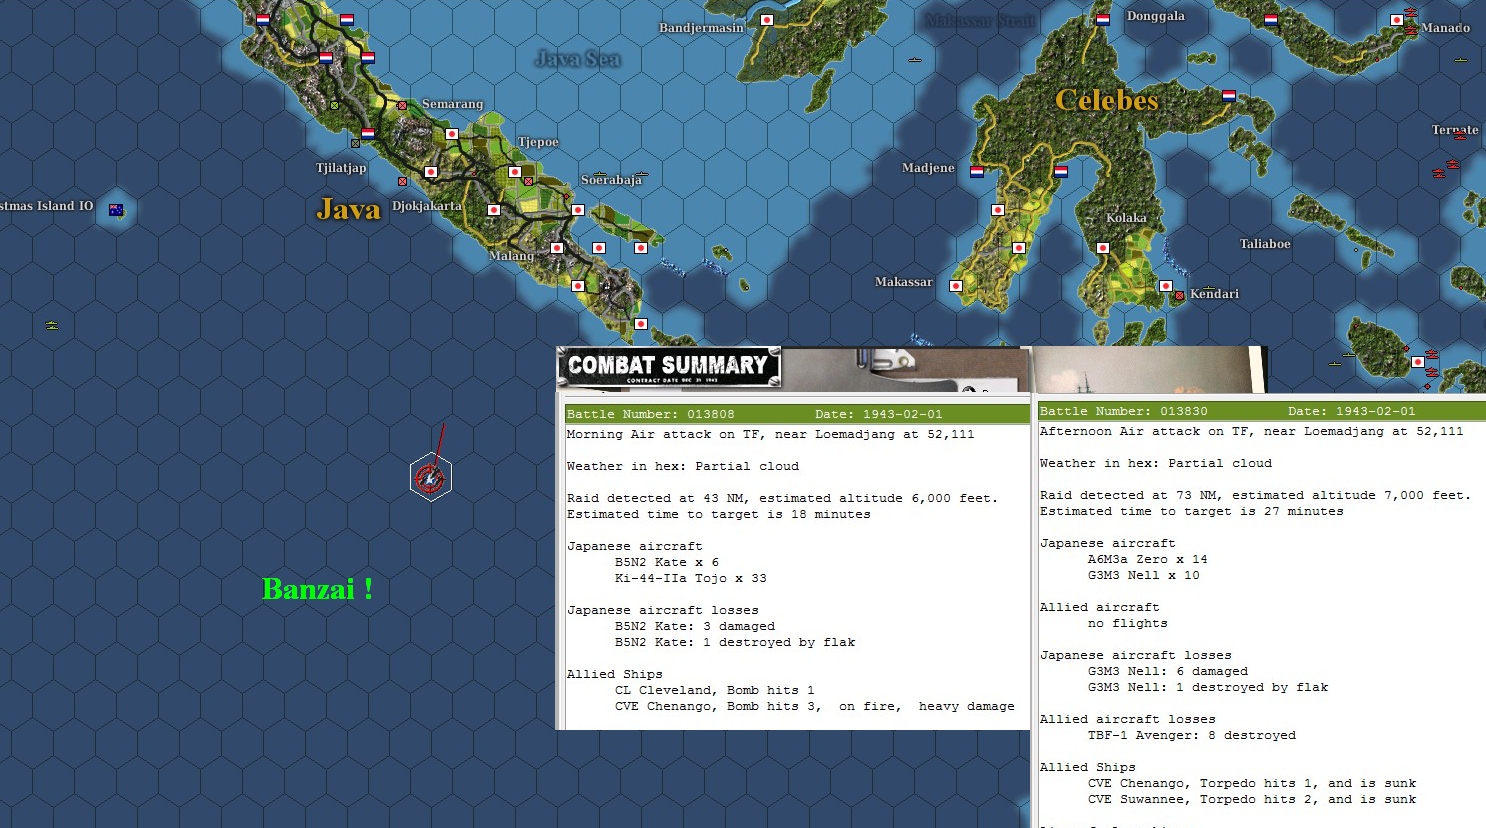Click the Java Sea label

578,59
